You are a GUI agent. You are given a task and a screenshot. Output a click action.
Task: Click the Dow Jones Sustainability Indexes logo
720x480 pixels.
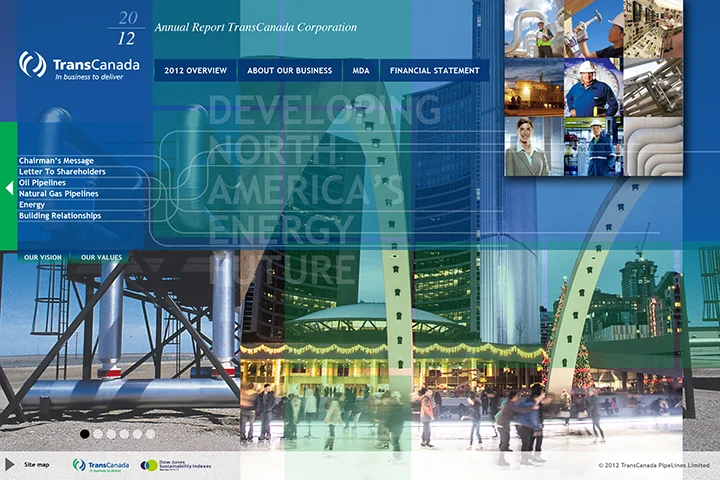[x=176, y=465]
